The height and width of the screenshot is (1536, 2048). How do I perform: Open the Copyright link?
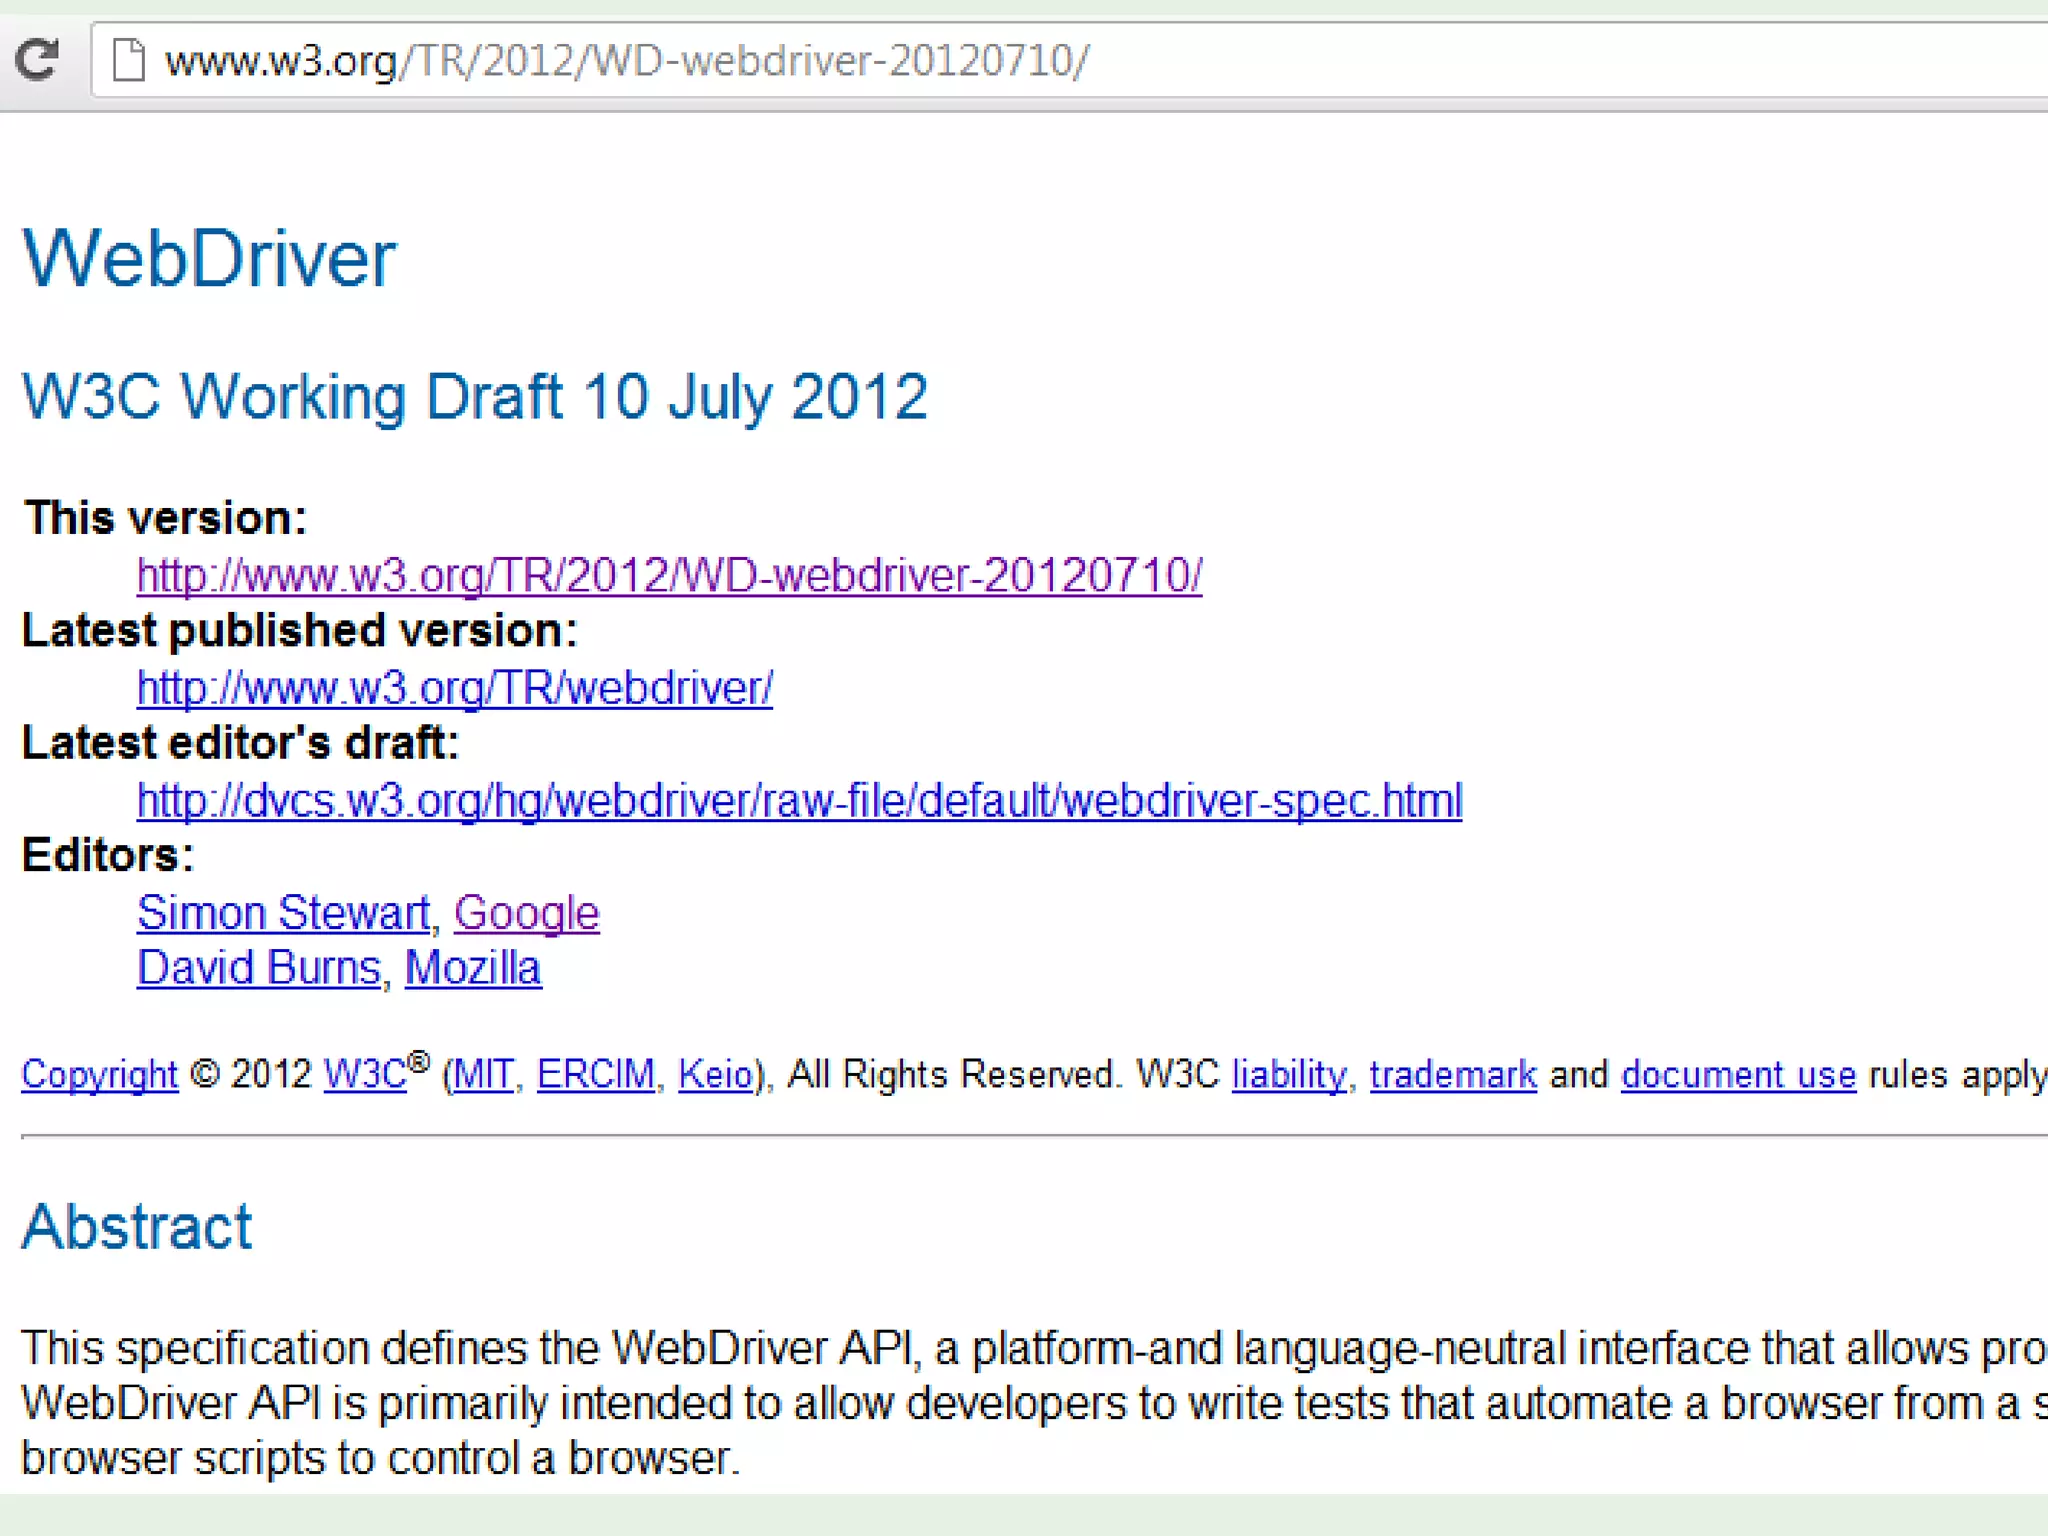coord(99,1075)
